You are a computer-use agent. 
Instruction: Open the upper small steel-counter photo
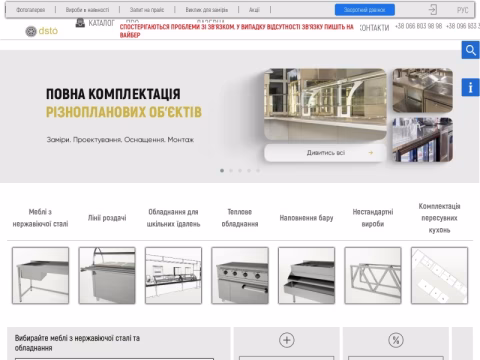pyautogui.click(x=423, y=90)
